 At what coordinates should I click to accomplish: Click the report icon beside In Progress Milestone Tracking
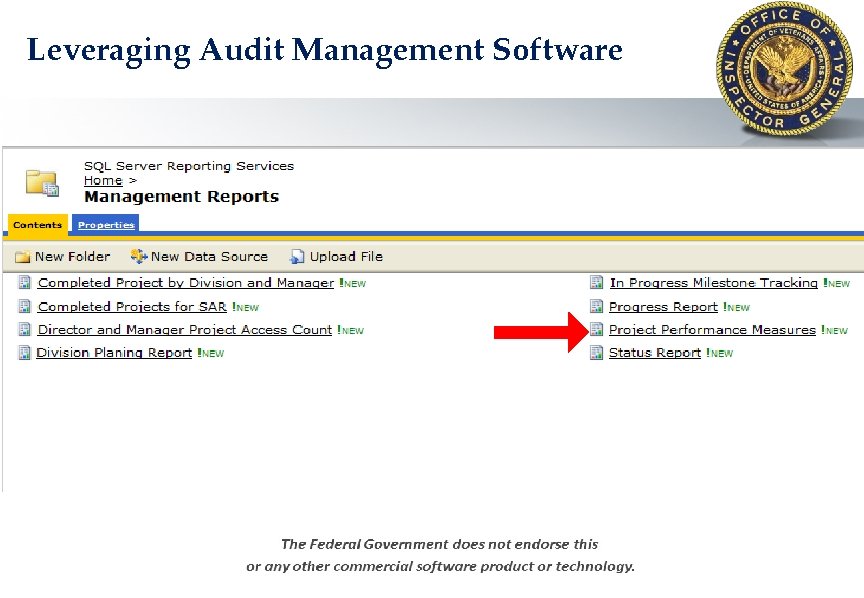point(596,282)
